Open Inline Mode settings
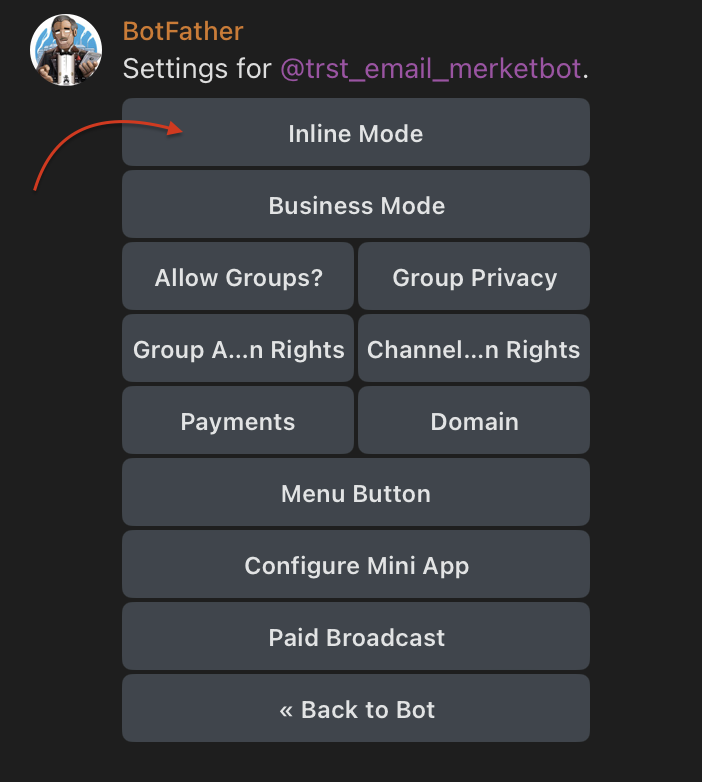702x782 pixels. pyautogui.click(x=355, y=133)
